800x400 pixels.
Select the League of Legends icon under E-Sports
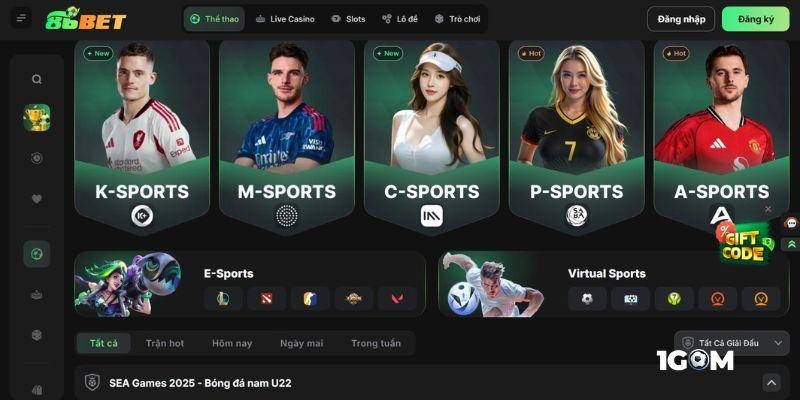223,299
